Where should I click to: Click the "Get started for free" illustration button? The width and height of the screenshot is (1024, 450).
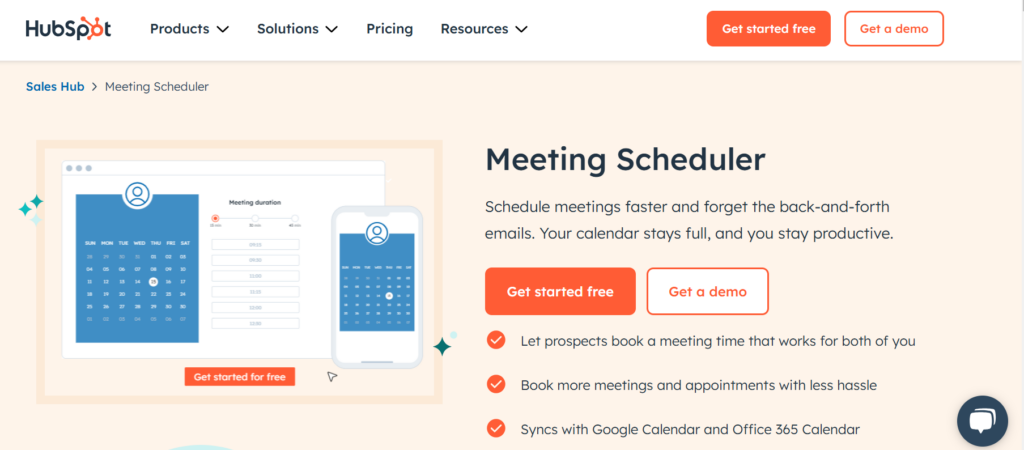240,377
